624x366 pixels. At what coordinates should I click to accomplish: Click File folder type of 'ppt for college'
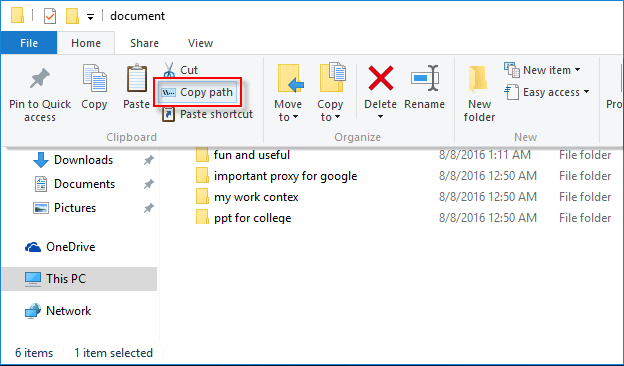point(585,218)
